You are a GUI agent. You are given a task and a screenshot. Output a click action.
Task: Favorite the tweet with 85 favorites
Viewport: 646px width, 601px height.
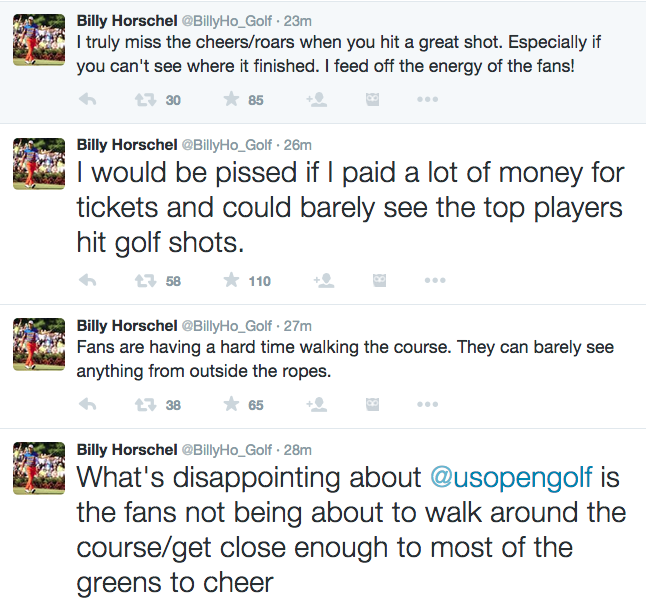(231, 100)
